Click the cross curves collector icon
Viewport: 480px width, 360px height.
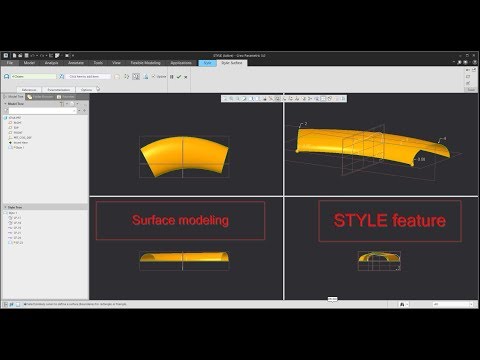pyautogui.click(x=61, y=76)
